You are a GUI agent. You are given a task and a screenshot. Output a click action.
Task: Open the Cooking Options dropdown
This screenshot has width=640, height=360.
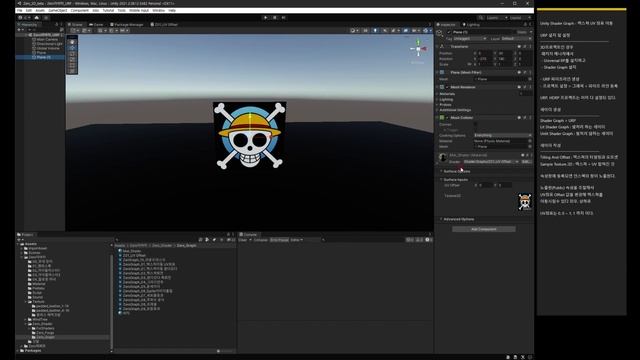502,135
